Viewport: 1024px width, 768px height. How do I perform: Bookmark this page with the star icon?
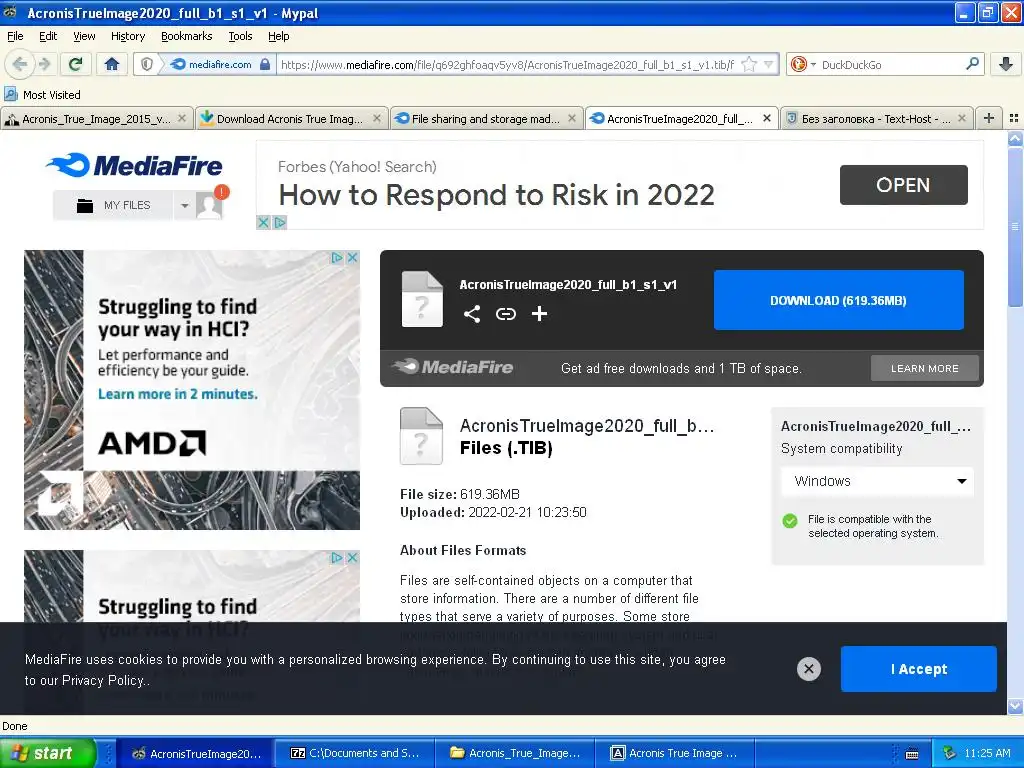point(749,64)
